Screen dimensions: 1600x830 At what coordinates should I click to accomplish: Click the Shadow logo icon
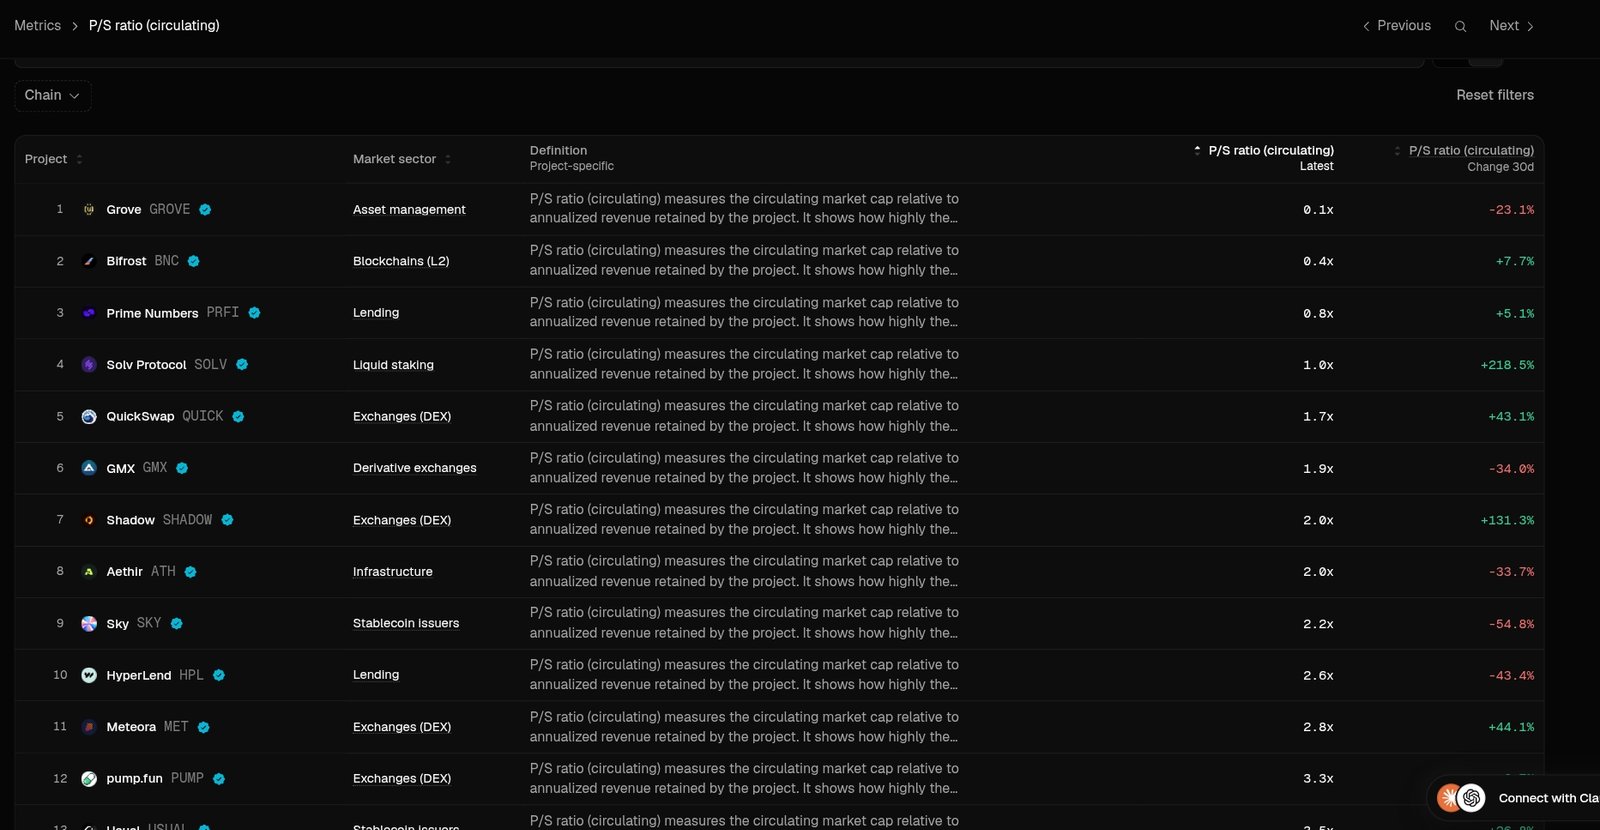(89, 520)
